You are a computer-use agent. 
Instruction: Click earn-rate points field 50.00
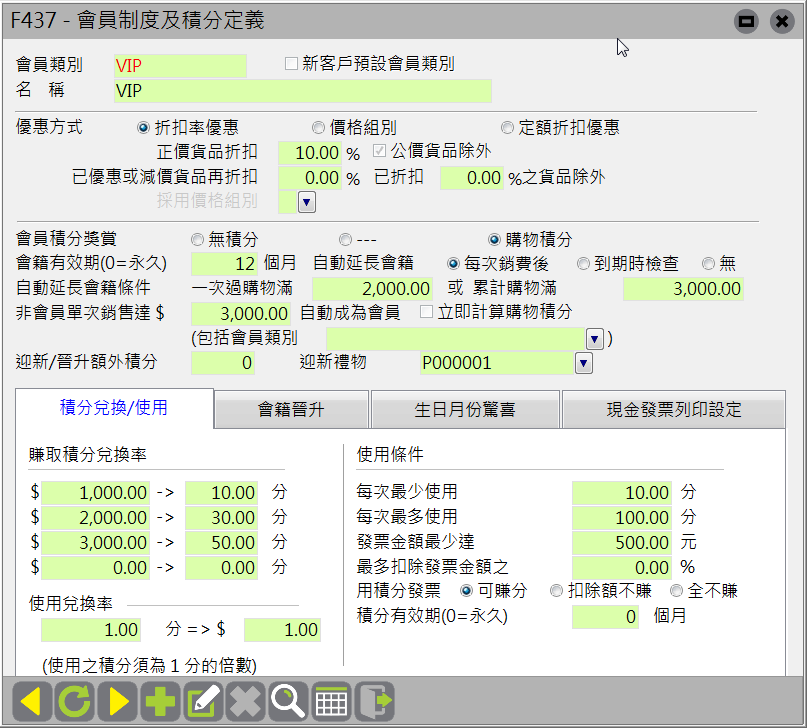pos(221,543)
